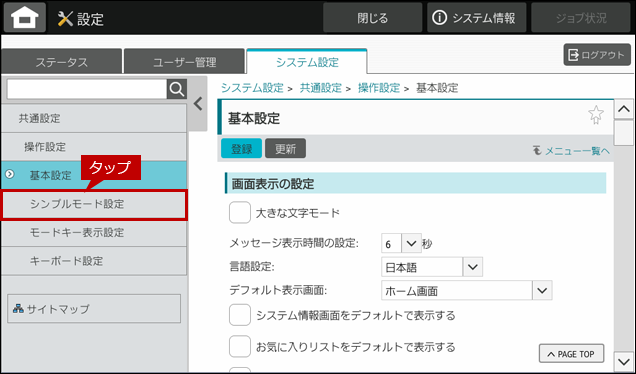Click the search magnifier icon
This screenshot has width=636, height=374.
click(x=177, y=89)
